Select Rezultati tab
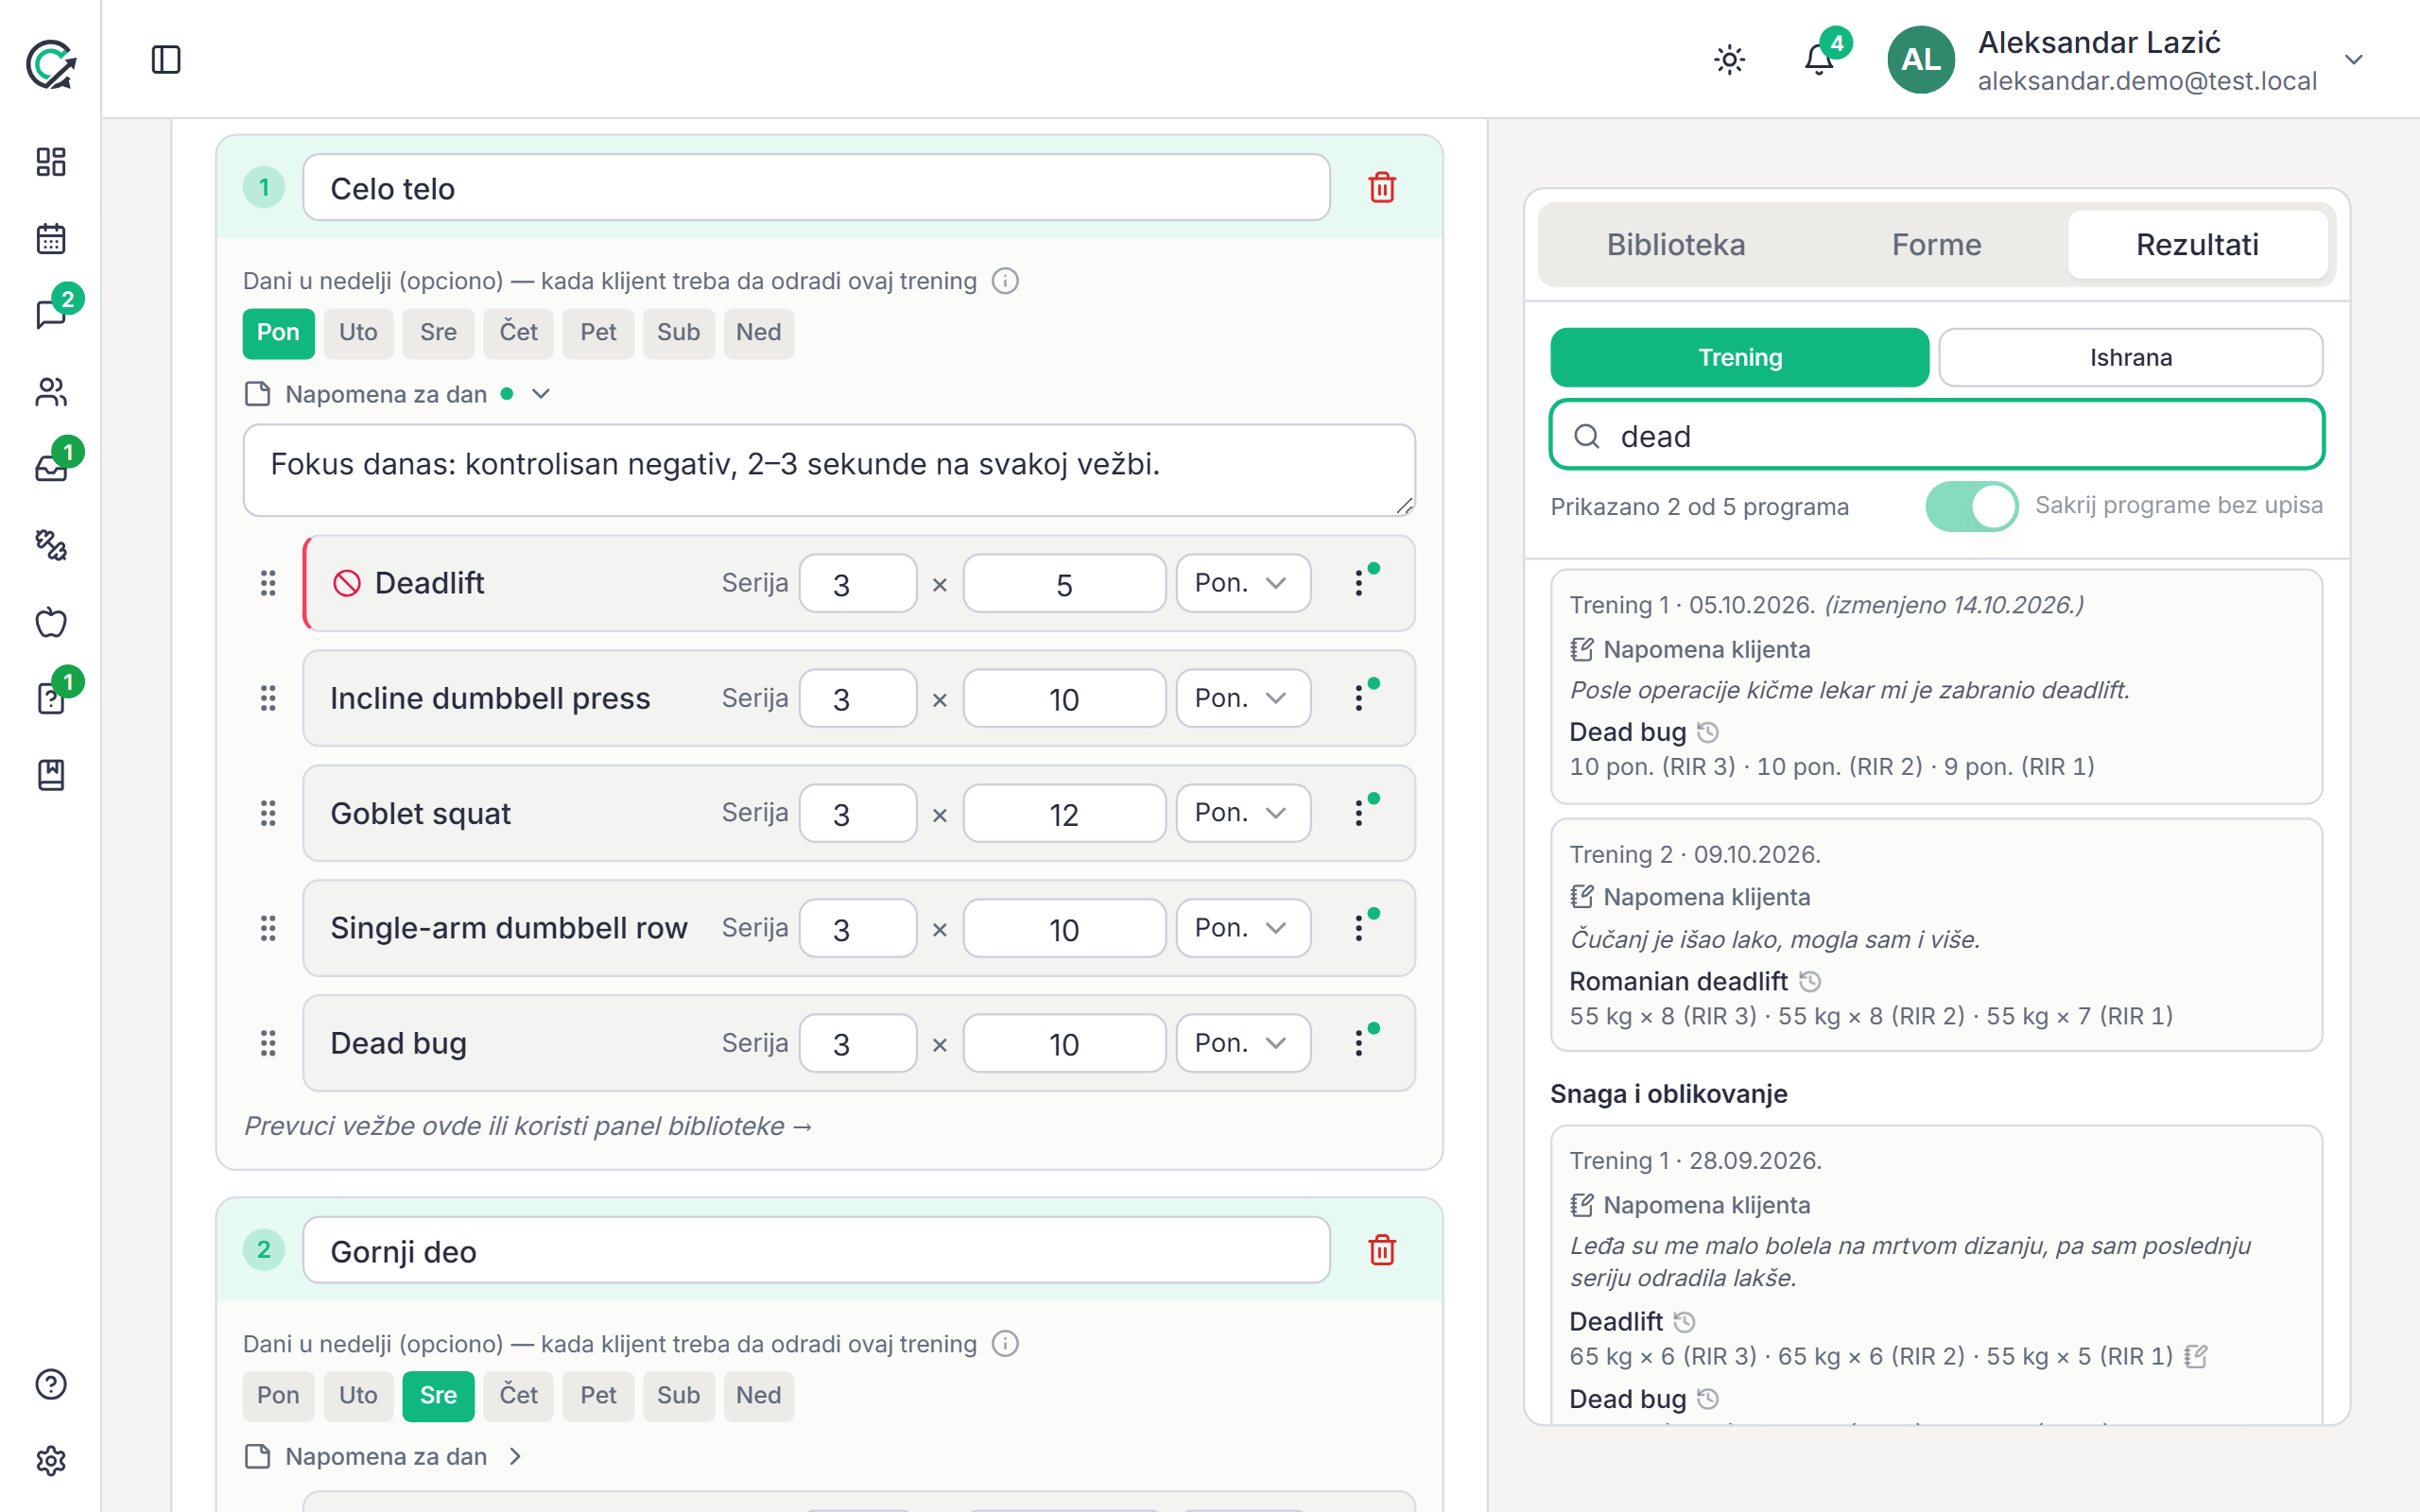This screenshot has width=2420, height=1512. pyautogui.click(x=2197, y=245)
